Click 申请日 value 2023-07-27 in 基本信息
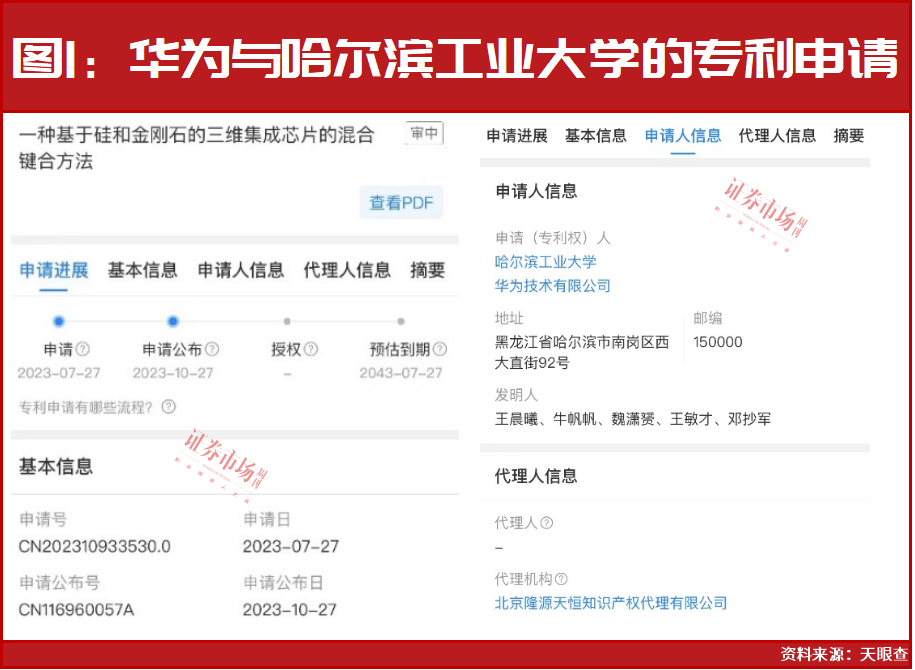This screenshot has height=670, width=915. pos(291,547)
